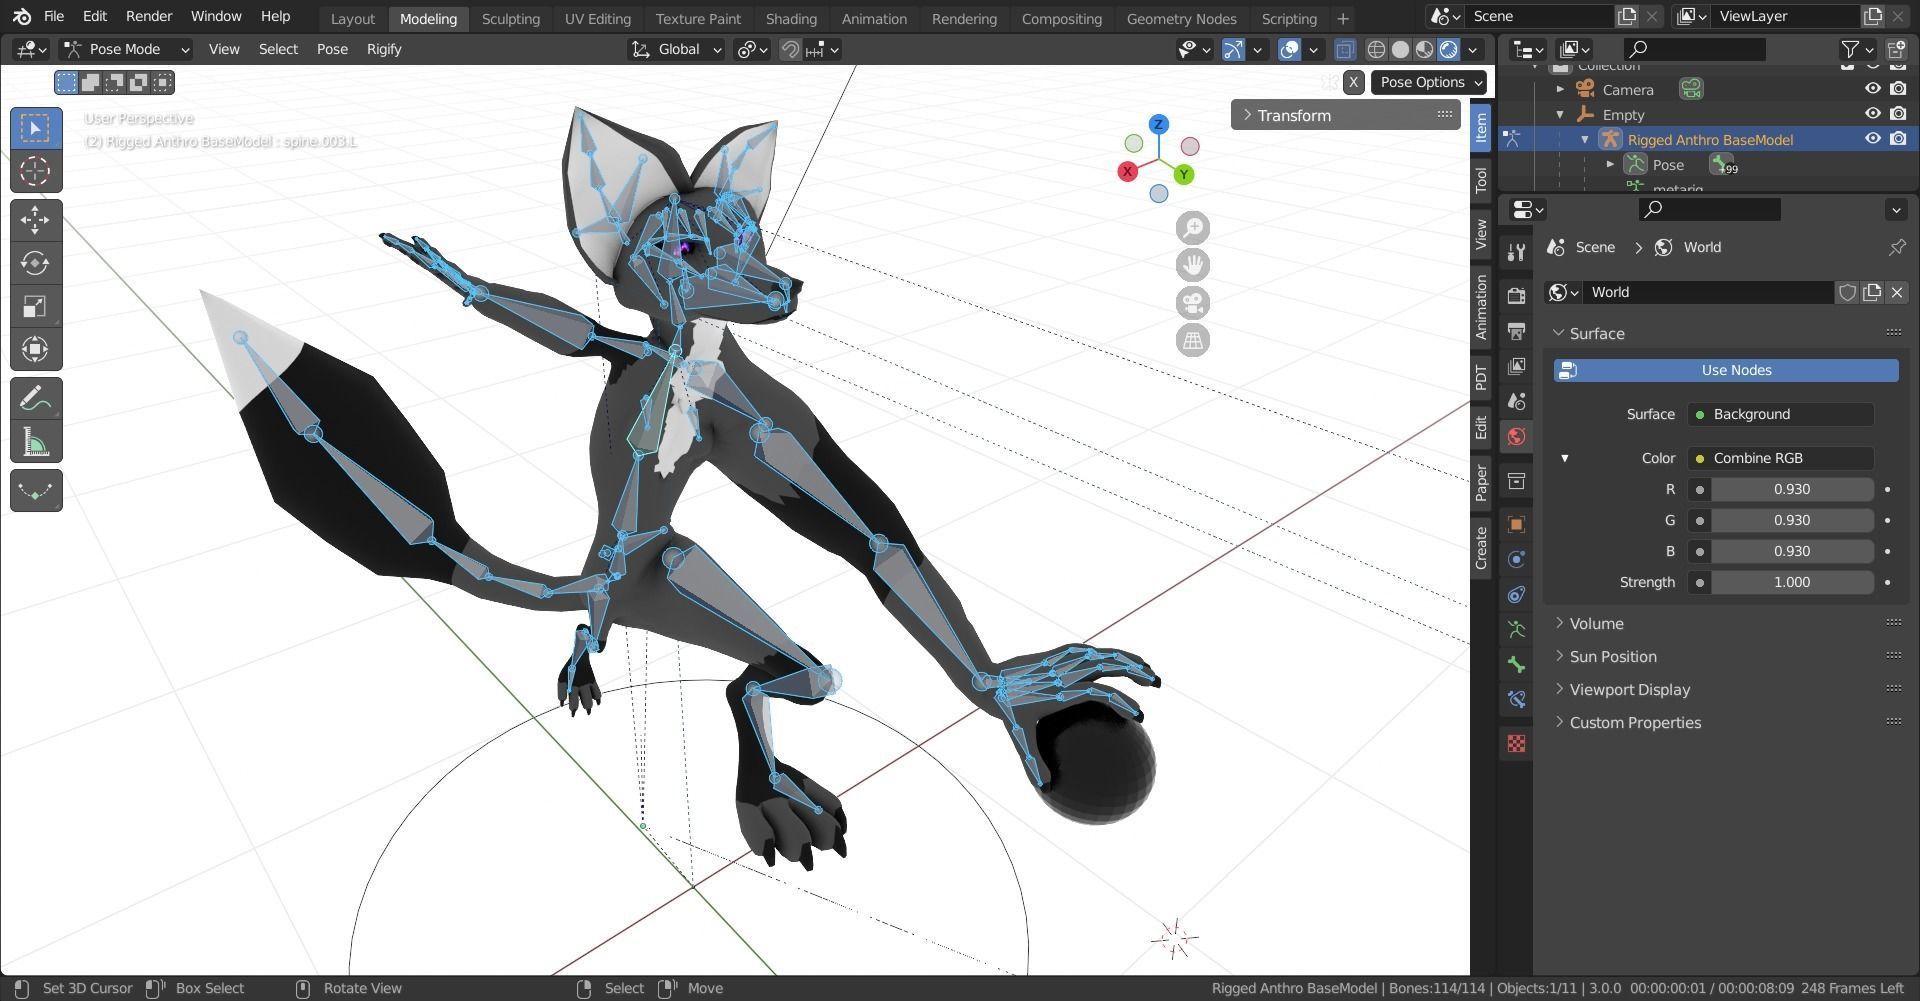The width and height of the screenshot is (1920, 1001).
Task: Expand the Sun Position panel
Action: (x=1612, y=656)
